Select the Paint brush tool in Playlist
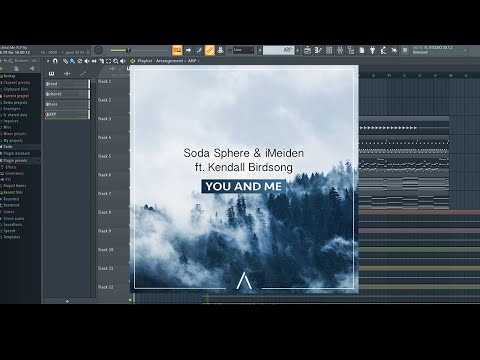The width and height of the screenshot is (480, 360). [72, 61]
